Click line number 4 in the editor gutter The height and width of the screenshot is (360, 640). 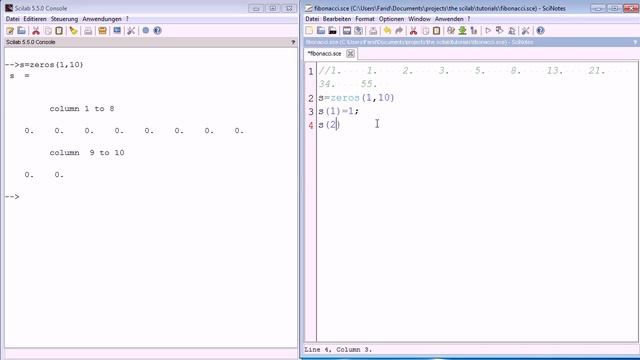pyautogui.click(x=311, y=125)
